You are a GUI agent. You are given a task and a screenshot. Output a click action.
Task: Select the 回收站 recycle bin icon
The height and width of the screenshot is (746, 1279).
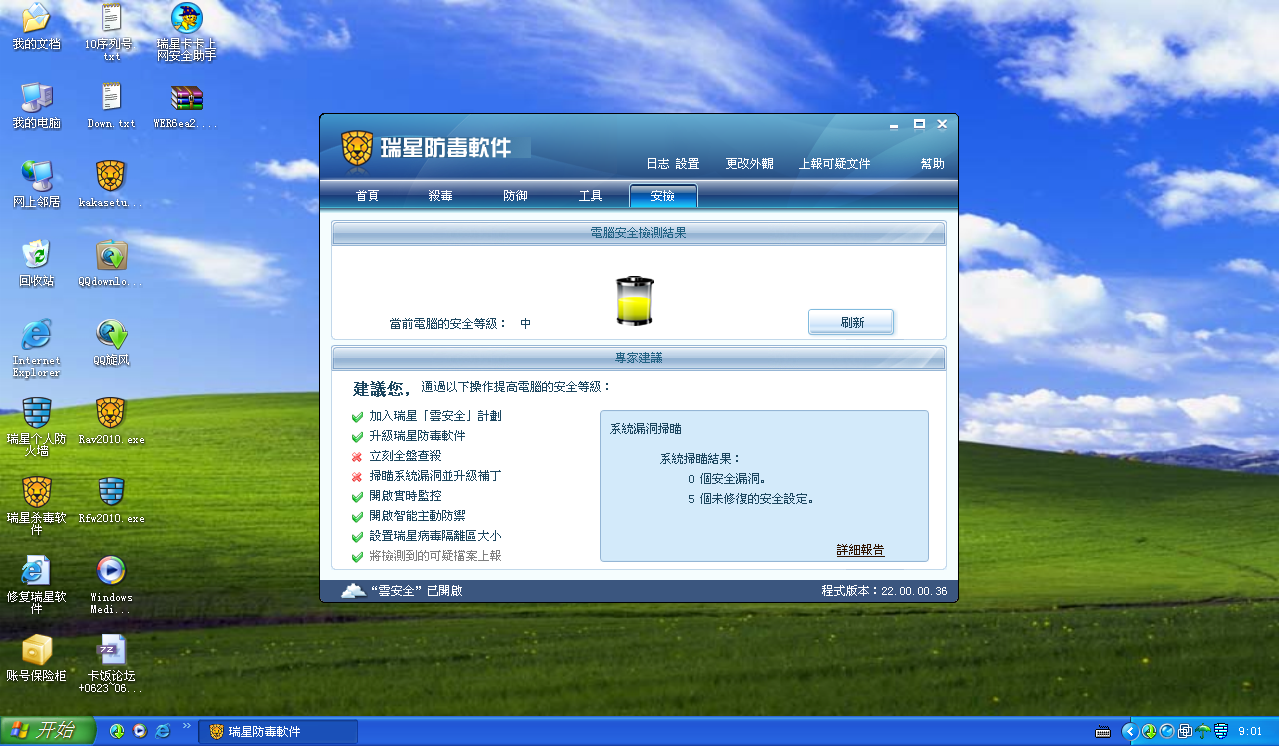pos(36,263)
